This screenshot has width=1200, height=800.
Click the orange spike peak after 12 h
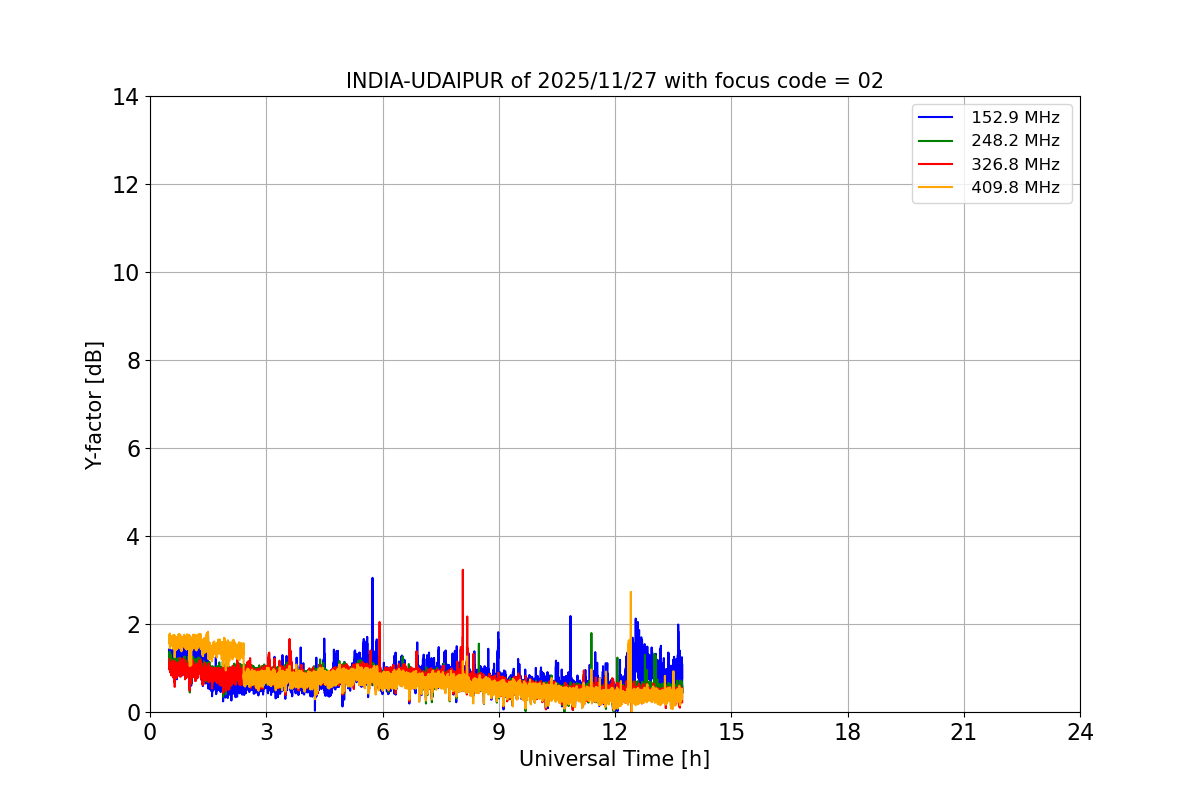pos(630,593)
